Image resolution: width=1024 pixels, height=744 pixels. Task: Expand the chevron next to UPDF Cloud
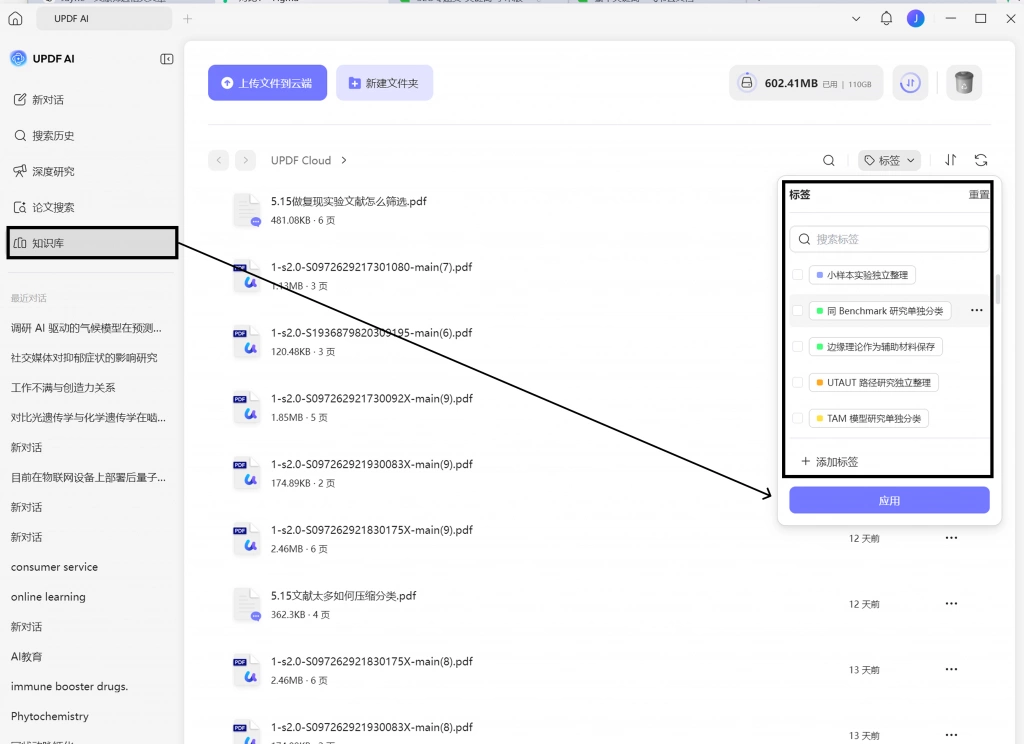tap(344, 161)
